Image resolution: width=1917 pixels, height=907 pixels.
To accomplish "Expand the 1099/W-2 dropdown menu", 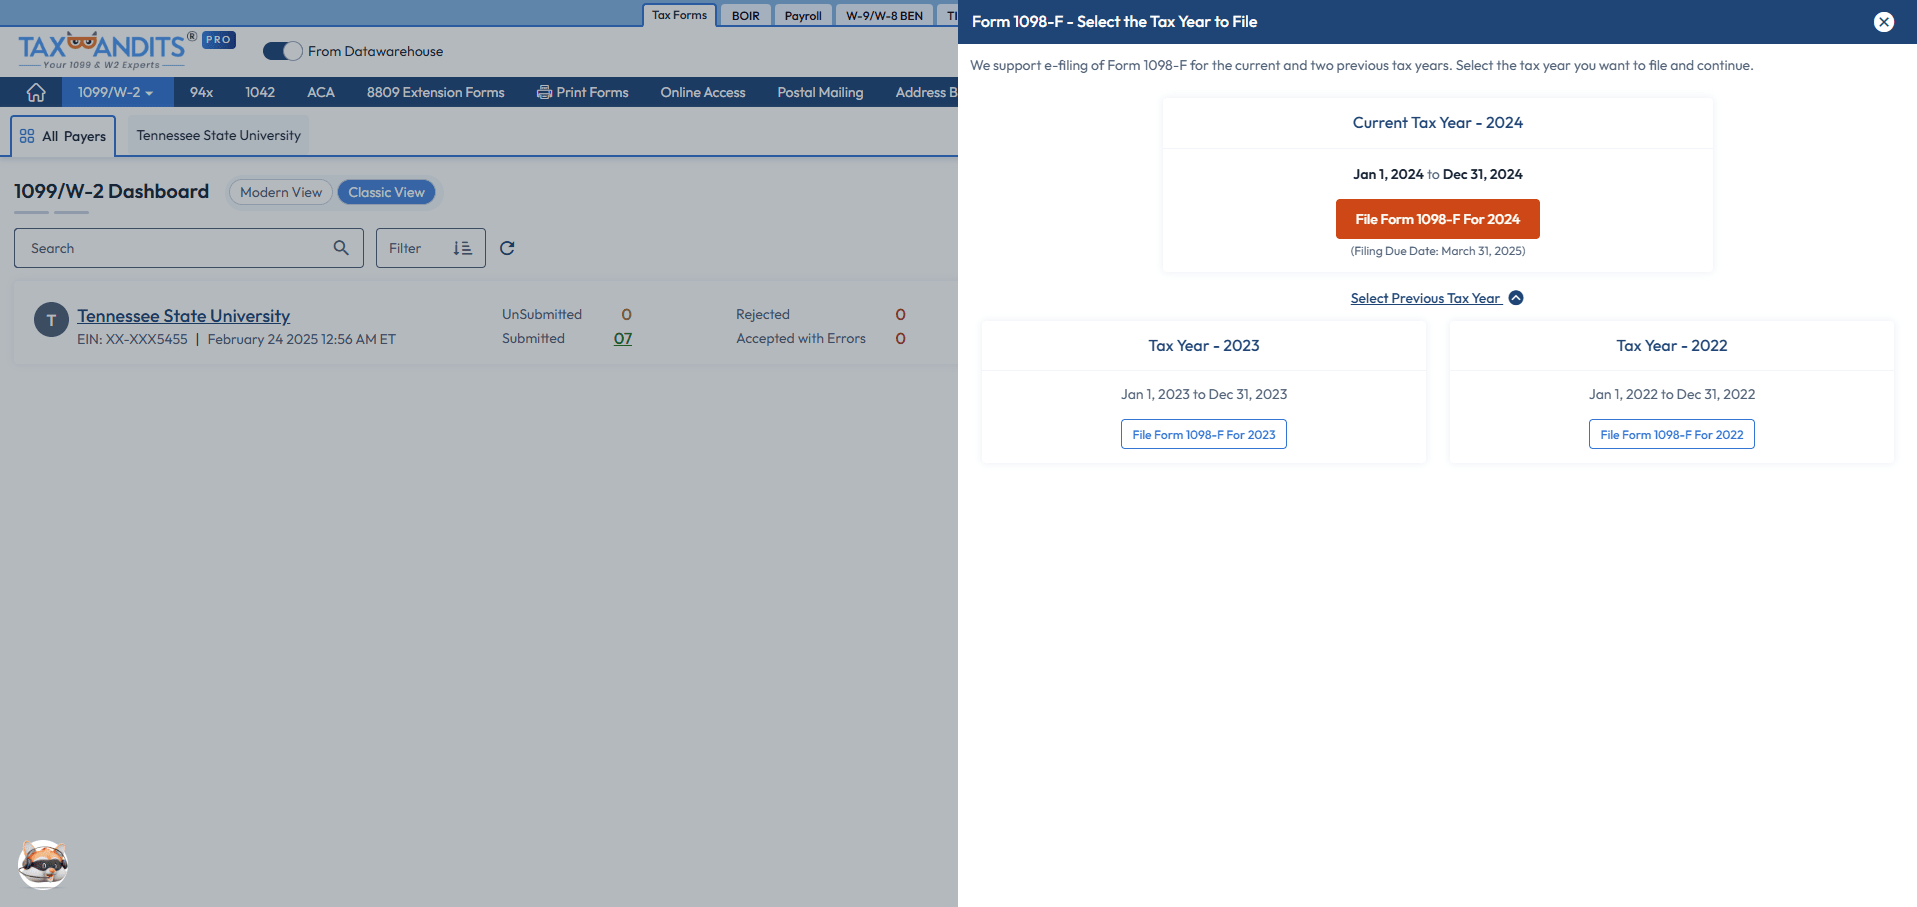I will tap(117, 92).
